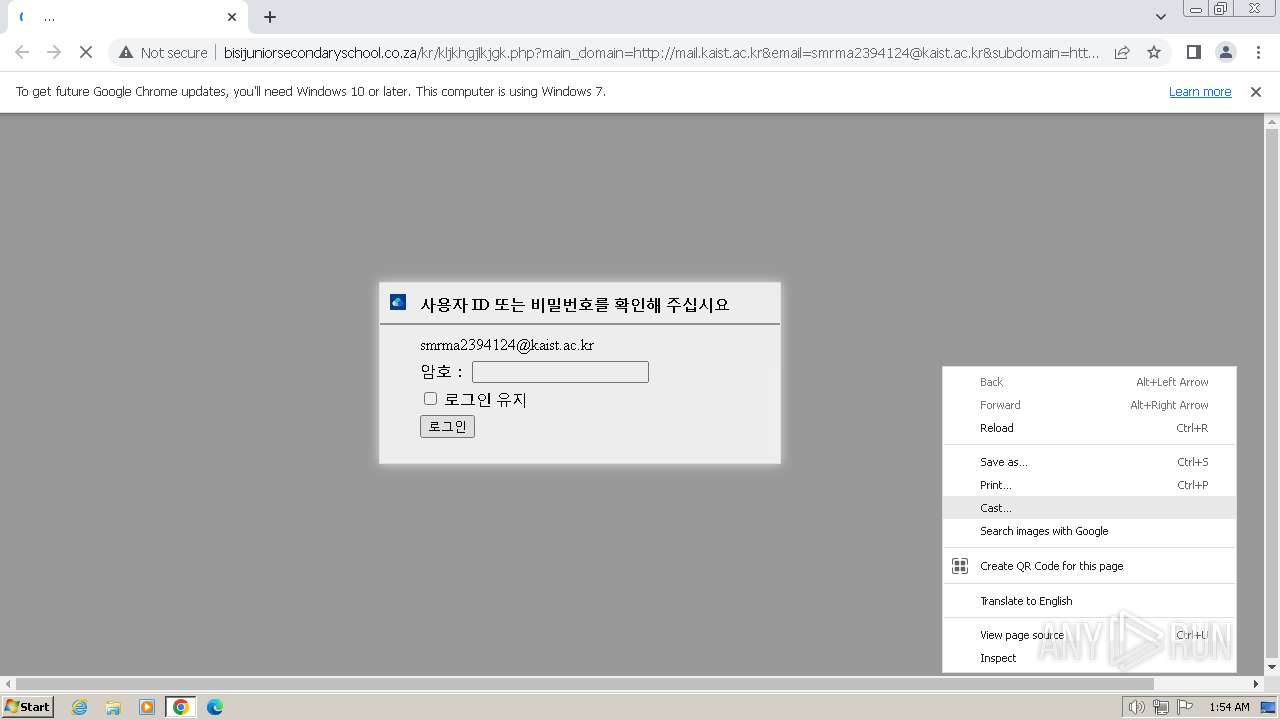Click the login box logo icon

[x=398, y=302]
